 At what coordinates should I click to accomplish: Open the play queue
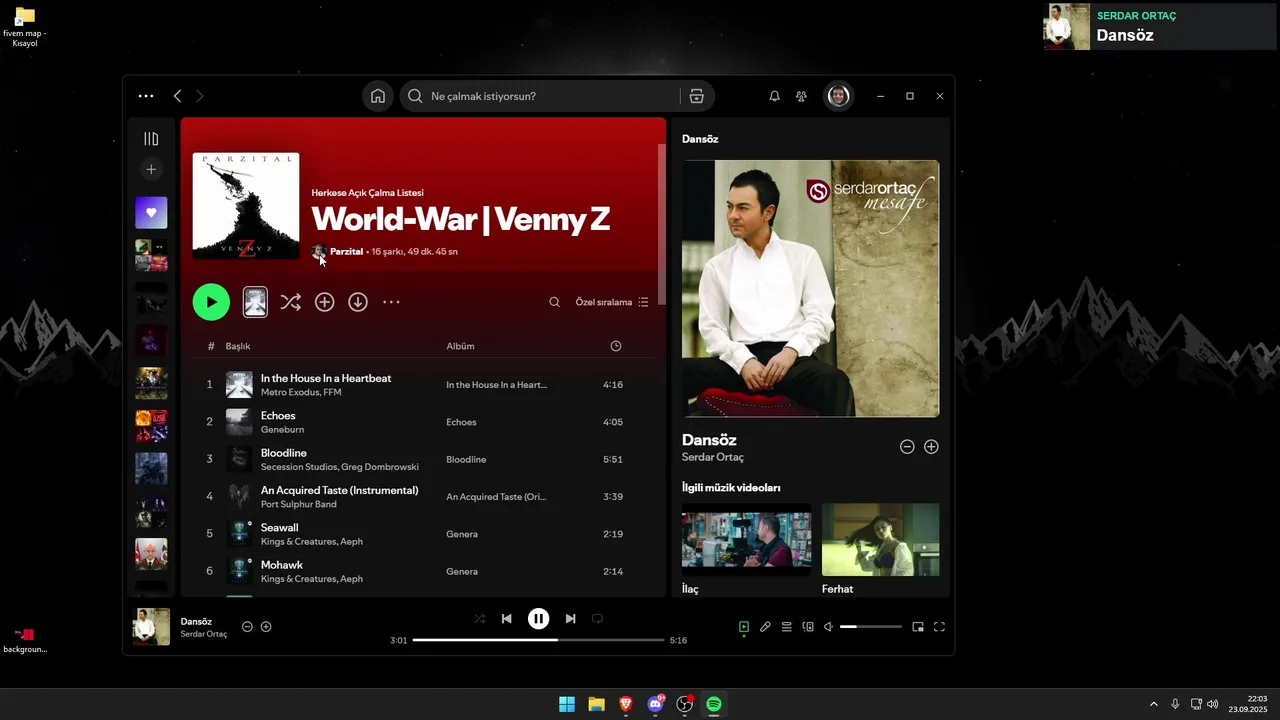tap(787, 627)
